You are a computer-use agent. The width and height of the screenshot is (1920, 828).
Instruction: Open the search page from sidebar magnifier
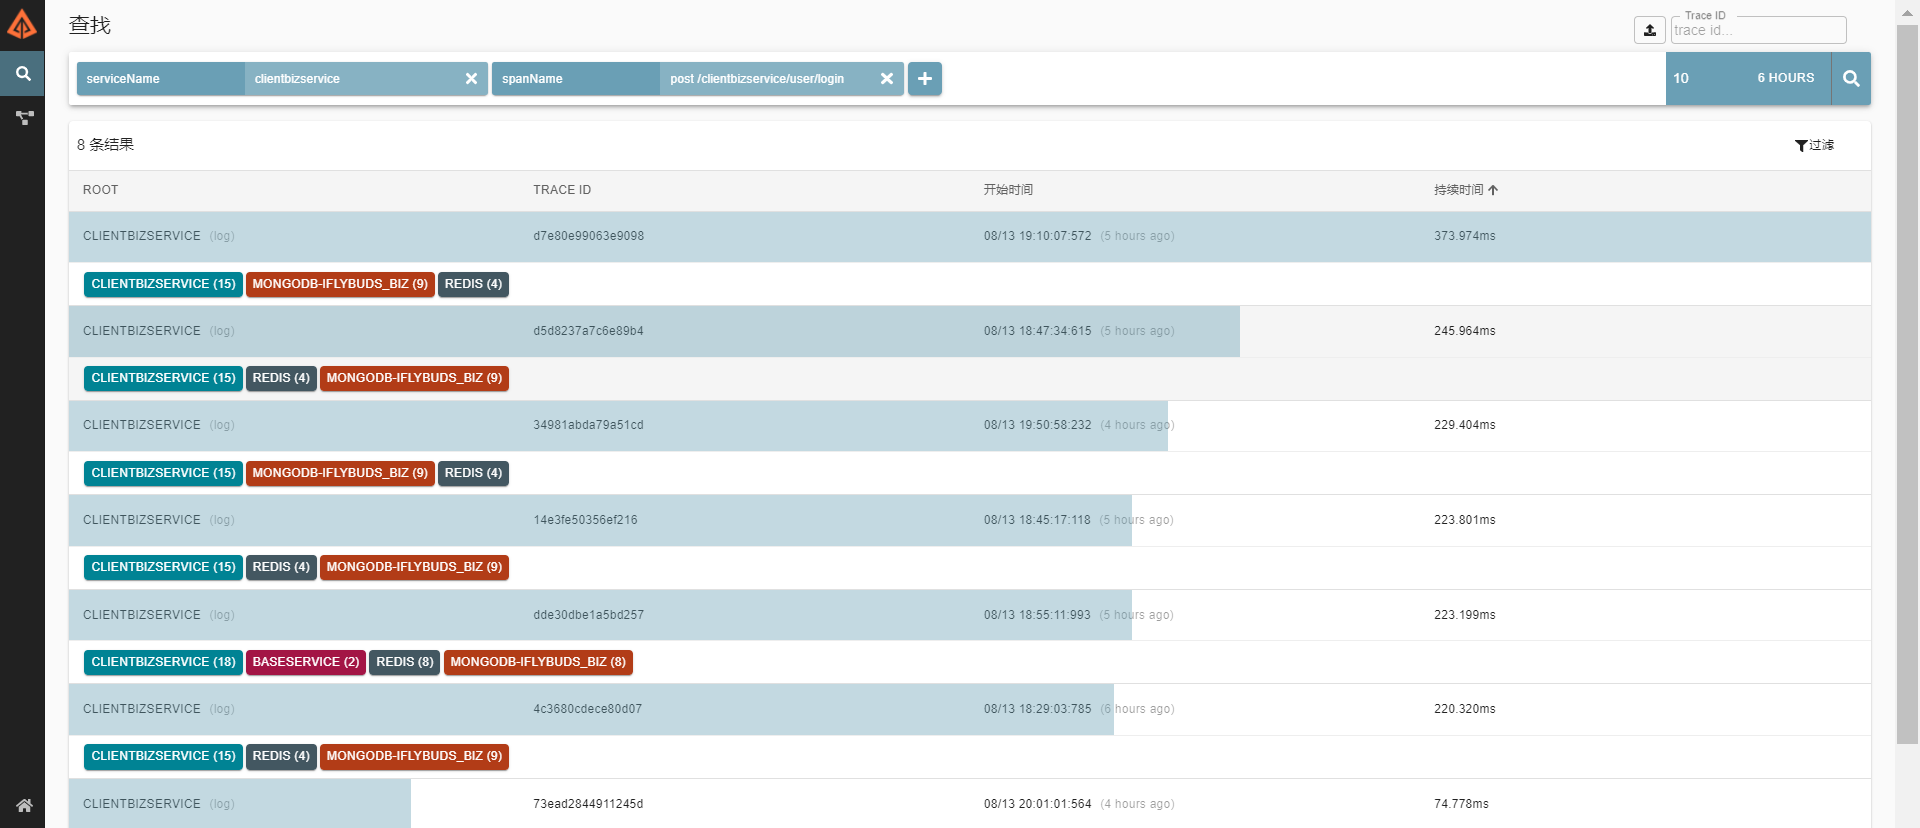pos(22,74)
